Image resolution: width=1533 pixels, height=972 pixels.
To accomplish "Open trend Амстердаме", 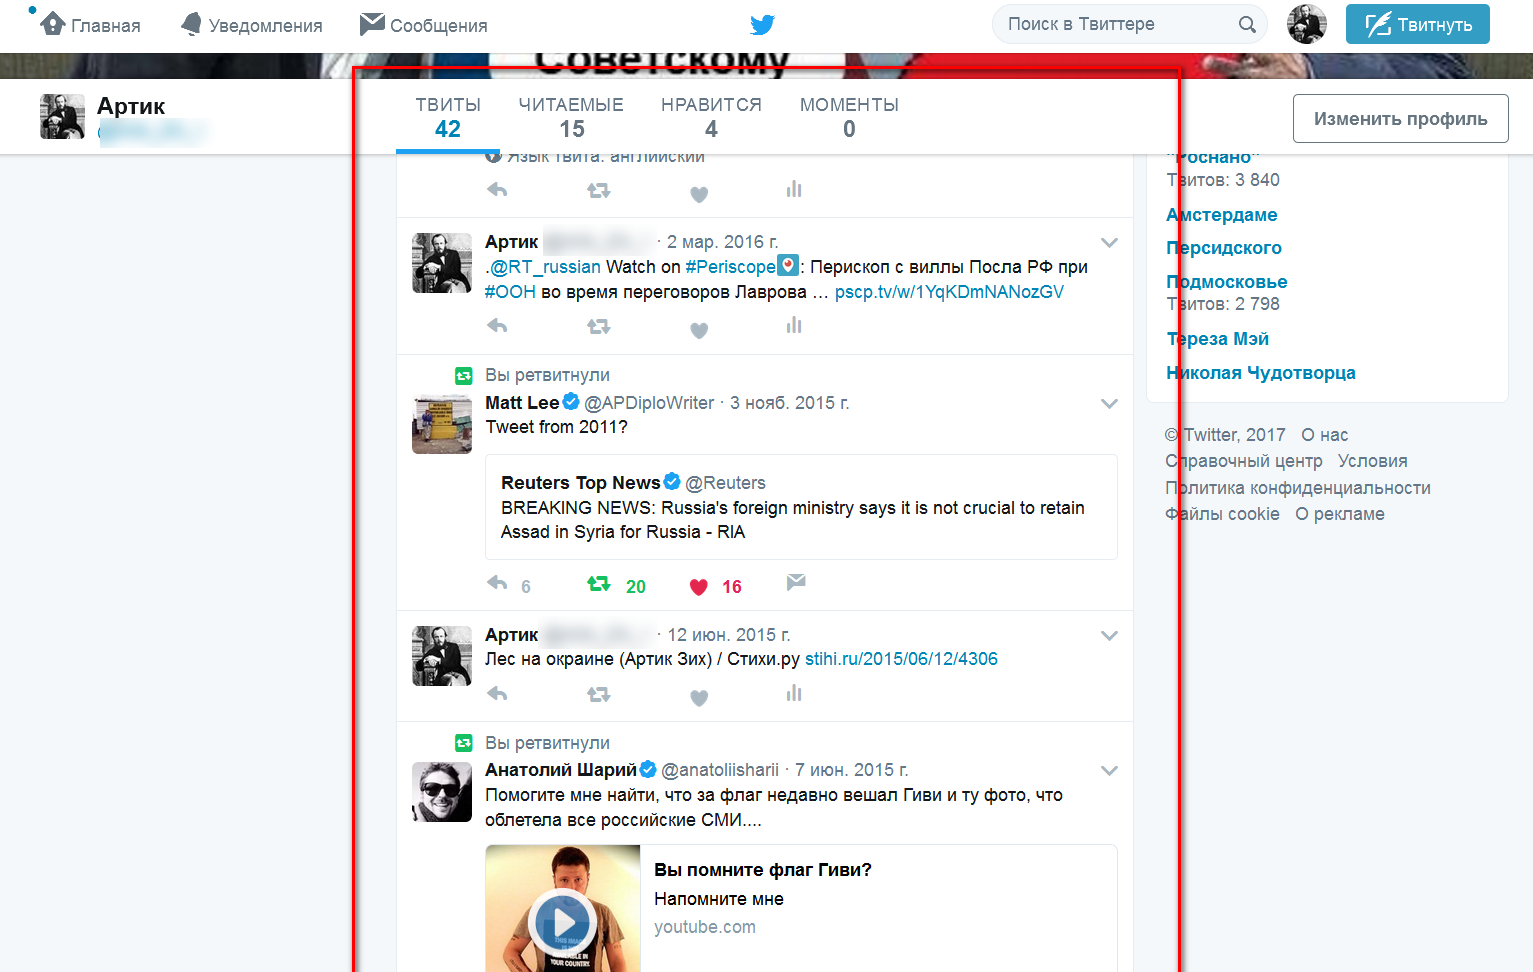I will 1221,215.
